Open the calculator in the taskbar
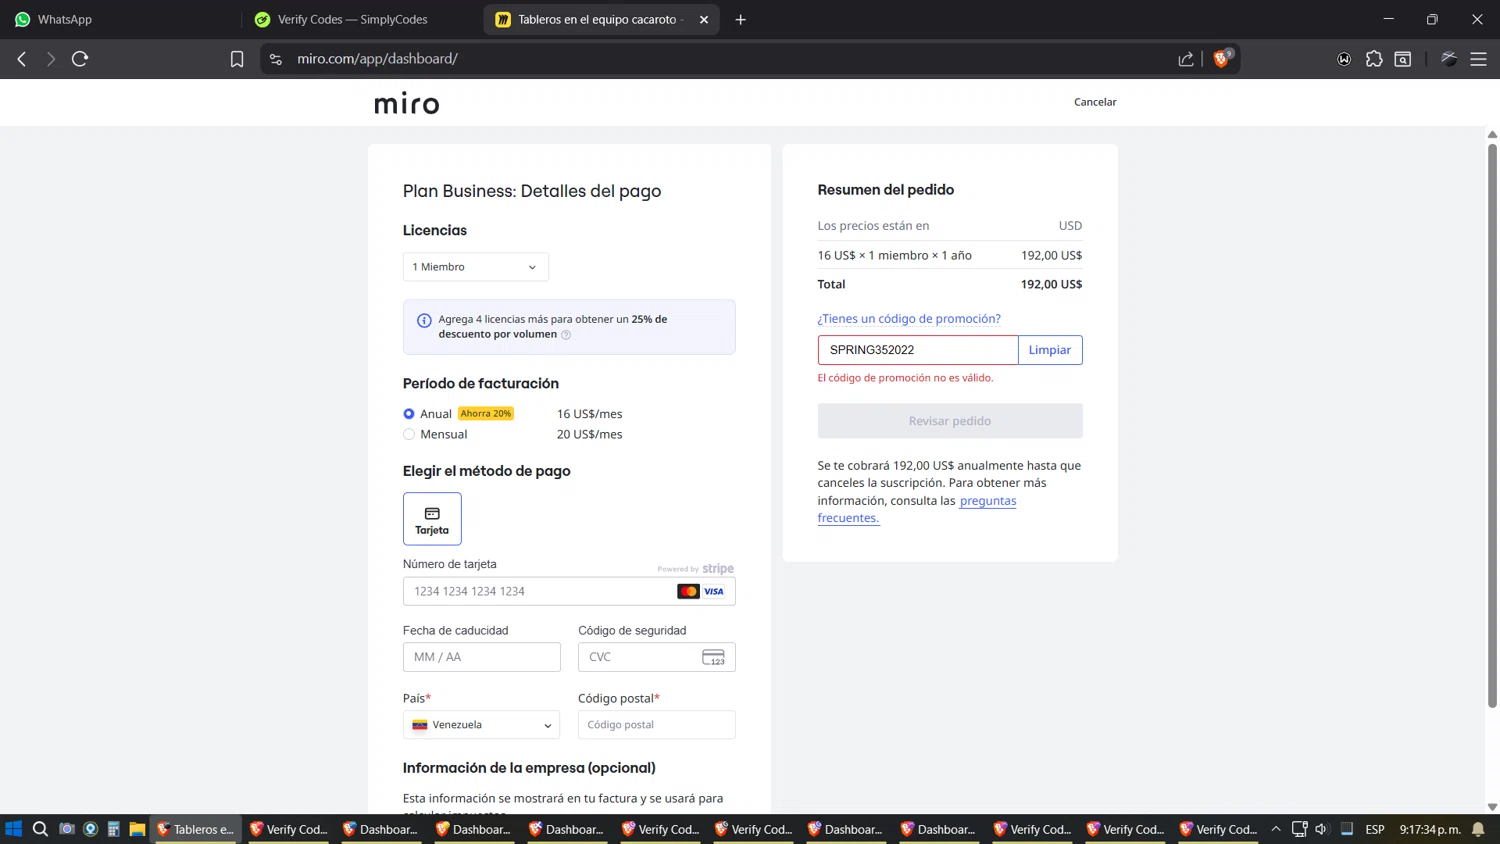Image resolution: width=1500 pixels, height=844 pixels. point(113,829)
